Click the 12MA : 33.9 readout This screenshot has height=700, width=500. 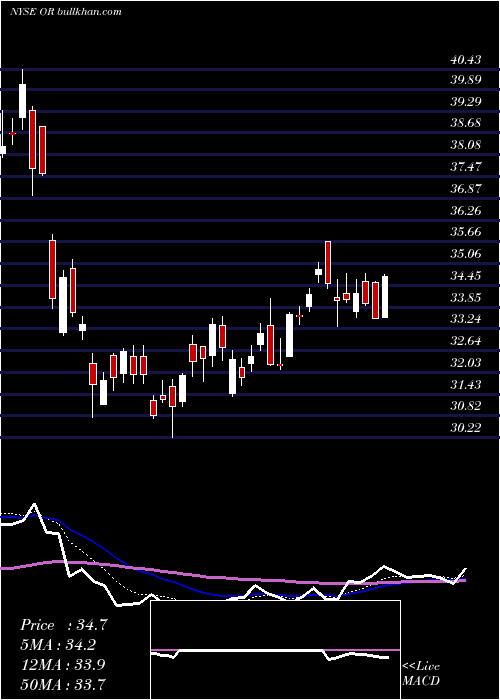click(x=64, y=664)
